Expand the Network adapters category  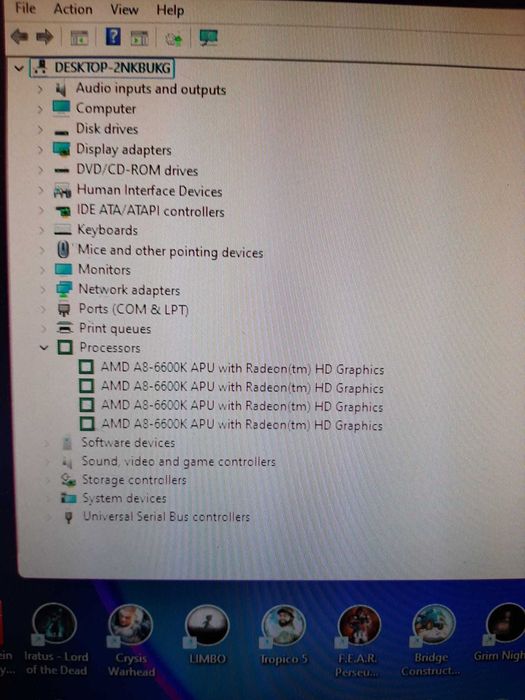coord(43,289)
